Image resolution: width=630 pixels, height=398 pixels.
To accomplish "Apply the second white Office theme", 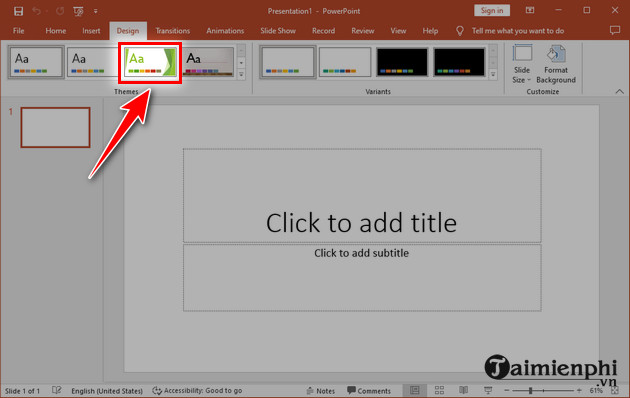I will tap(92, 62).
